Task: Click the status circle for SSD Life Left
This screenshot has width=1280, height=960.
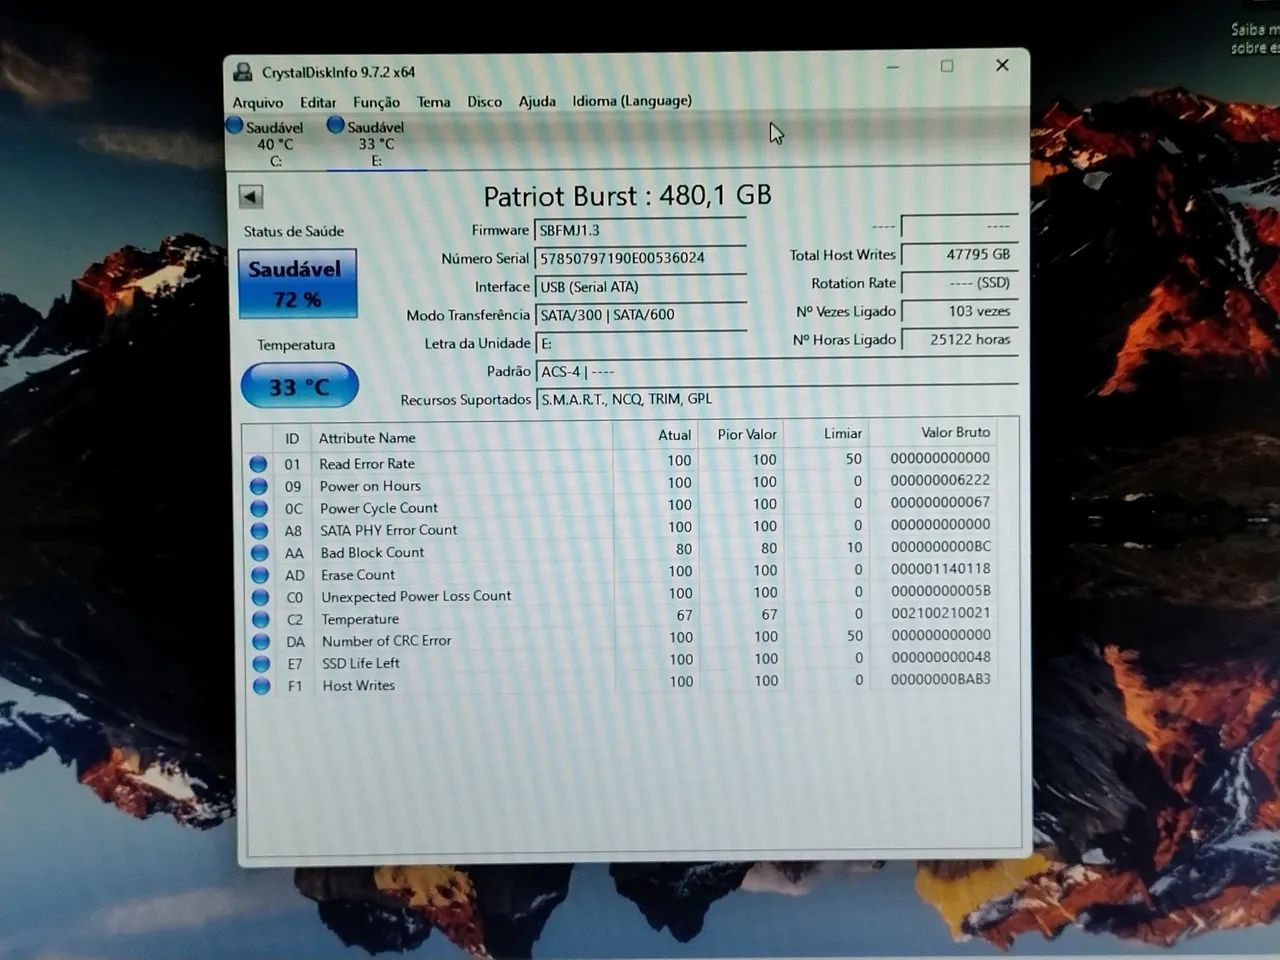Action: (261, 664)
